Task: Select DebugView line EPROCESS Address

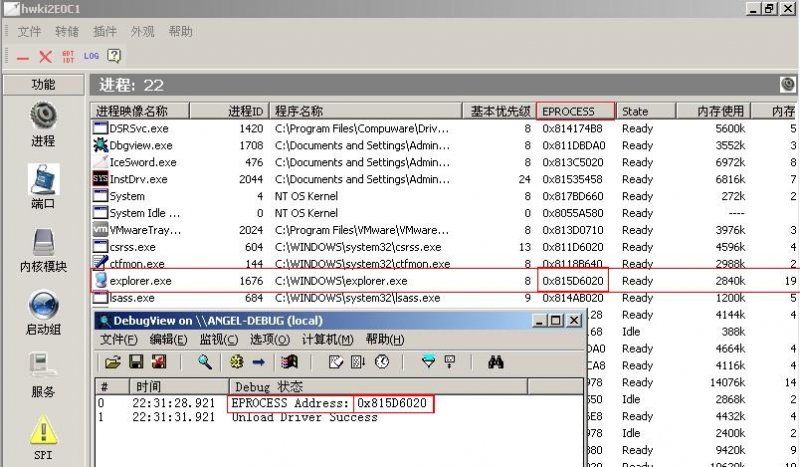Action: point(339,403)
